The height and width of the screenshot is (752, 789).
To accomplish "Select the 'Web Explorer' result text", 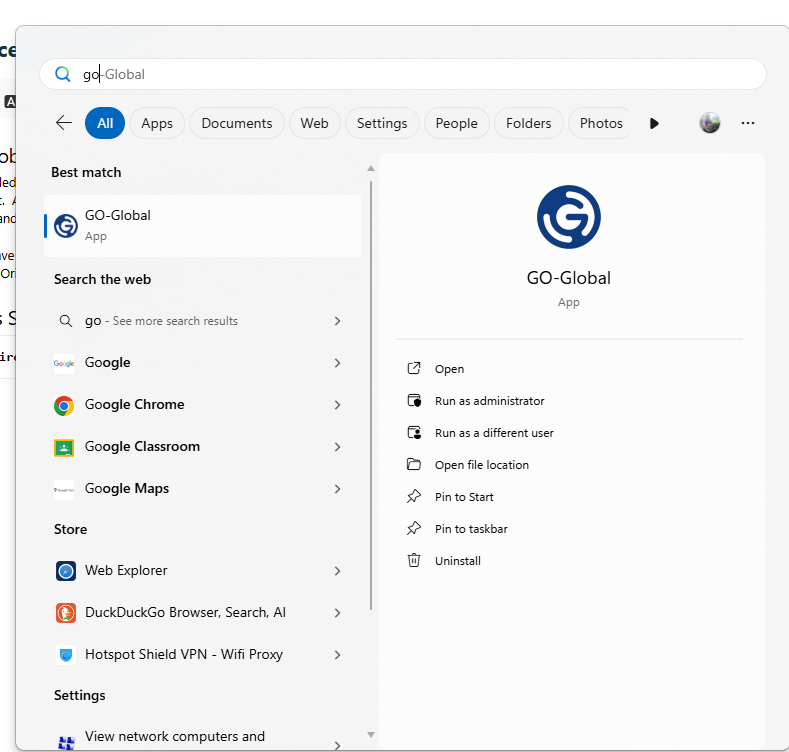I will click(126, 570).
